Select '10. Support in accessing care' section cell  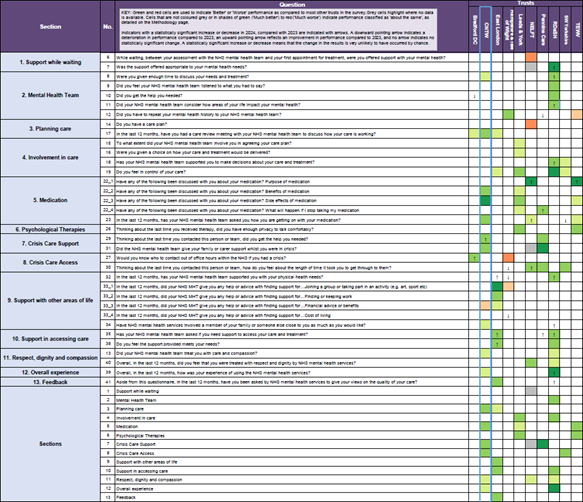[x=50, y=339]
